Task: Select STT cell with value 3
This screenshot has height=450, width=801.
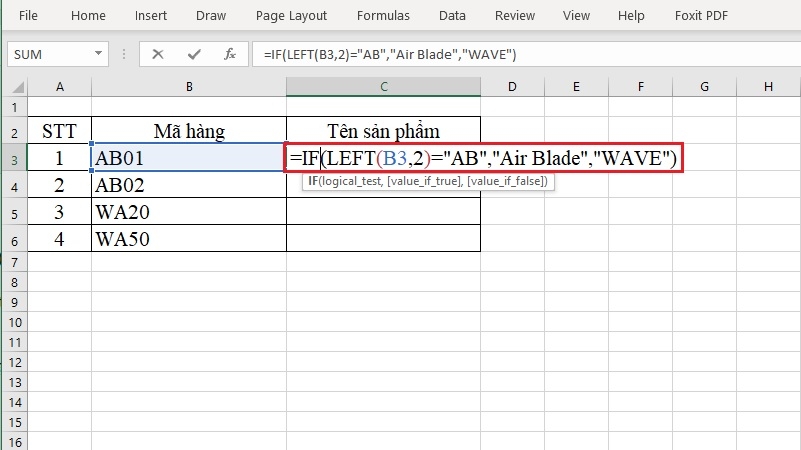Action: tap(60, 212)
